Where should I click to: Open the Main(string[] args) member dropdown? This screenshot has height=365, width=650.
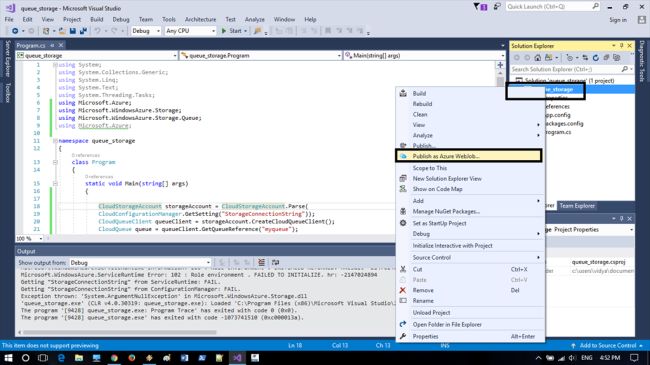pos(424,56)
